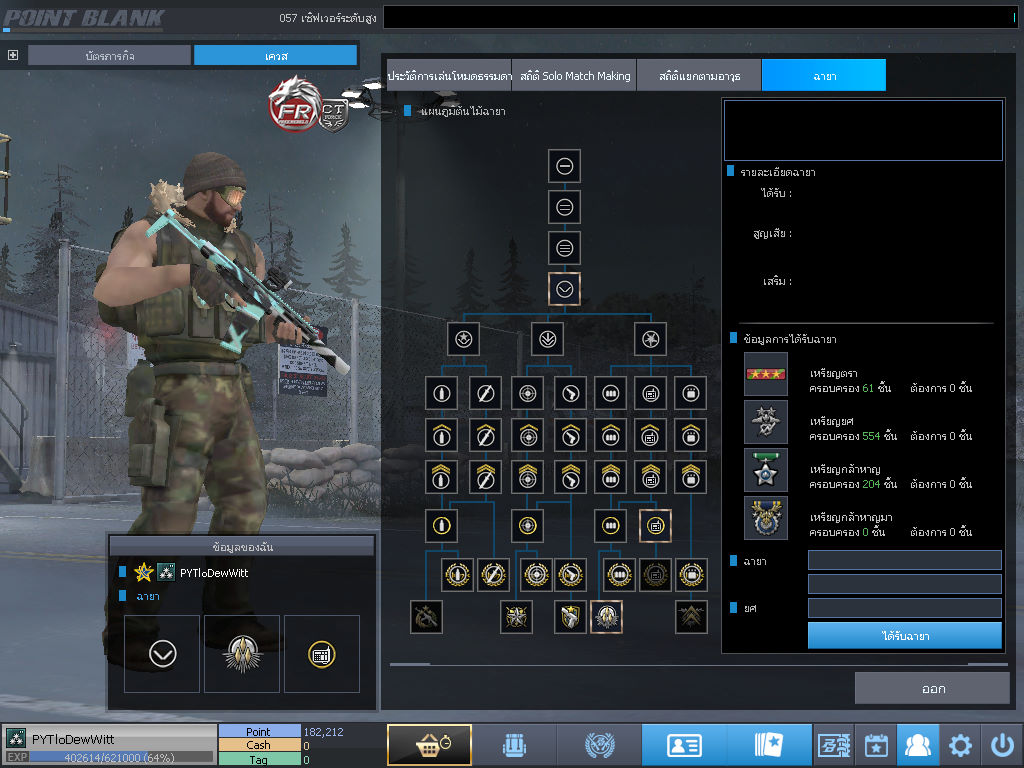Select the pistol shield emblem node
Viewport: 1024px width, 768px height.
point(570,616)
